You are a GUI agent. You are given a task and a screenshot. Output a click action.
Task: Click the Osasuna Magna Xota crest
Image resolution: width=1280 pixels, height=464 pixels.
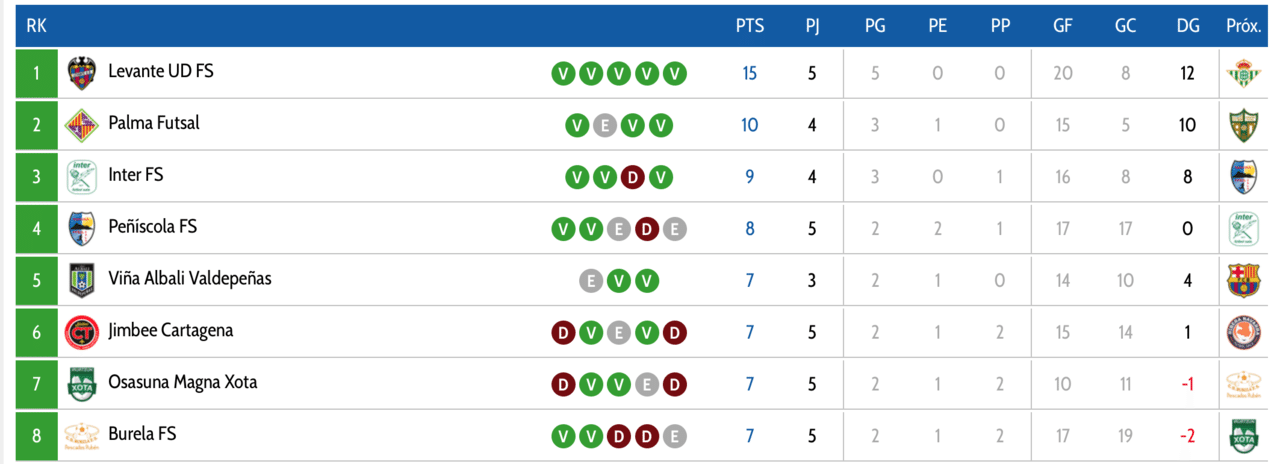(81, 385)
